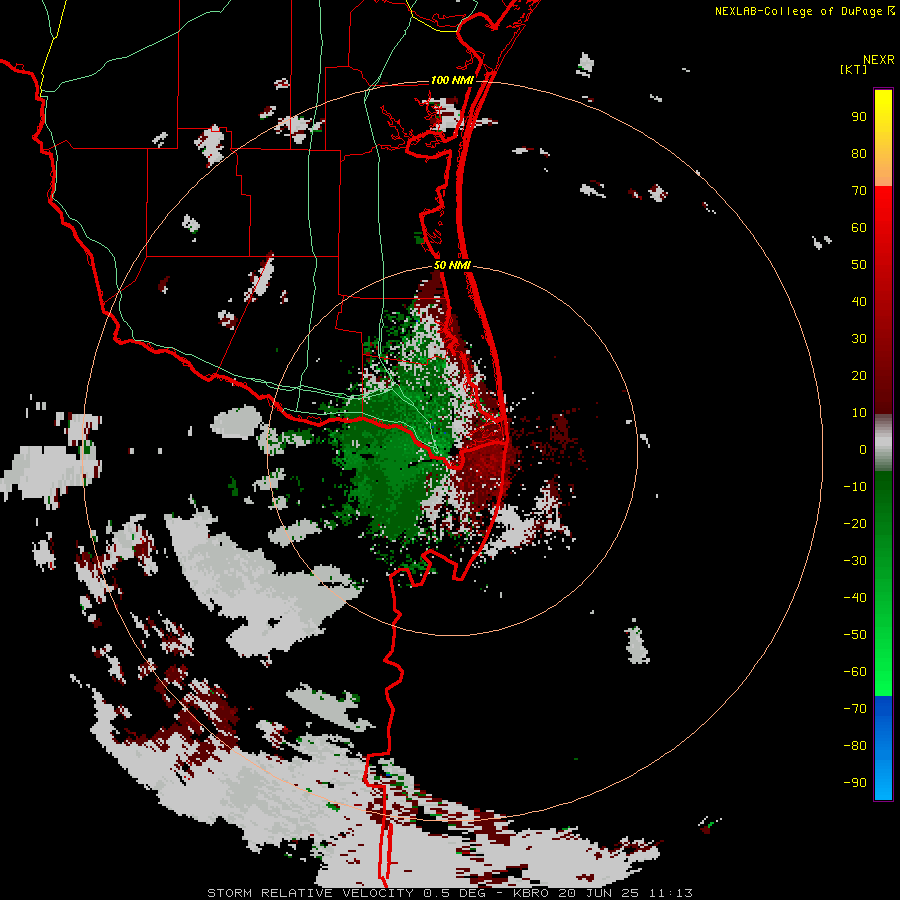Click the 100 NMI range ring label
Image resolution: width=900 pixels, height=900 pixels.
pos(452,80)
